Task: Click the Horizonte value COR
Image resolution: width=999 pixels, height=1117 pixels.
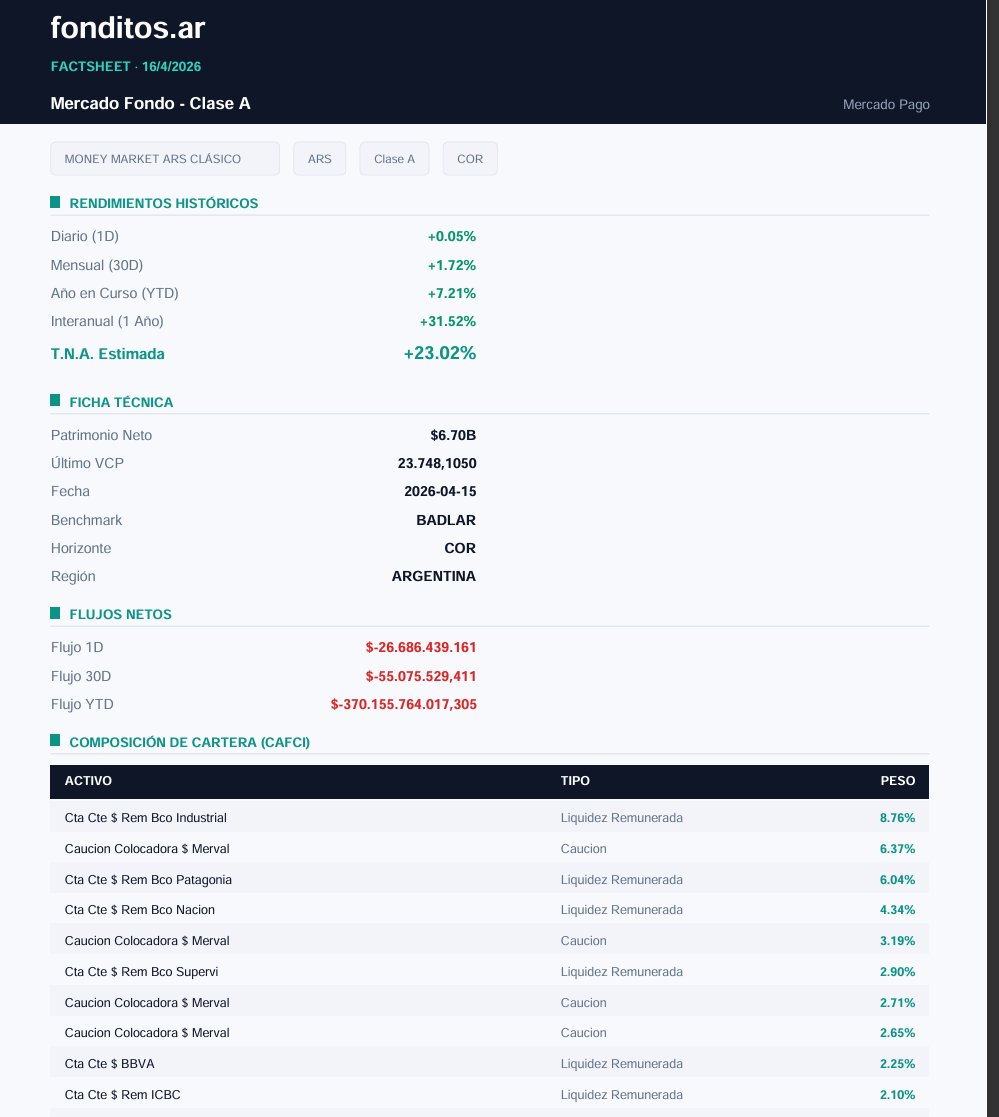Action: point(460,549)
